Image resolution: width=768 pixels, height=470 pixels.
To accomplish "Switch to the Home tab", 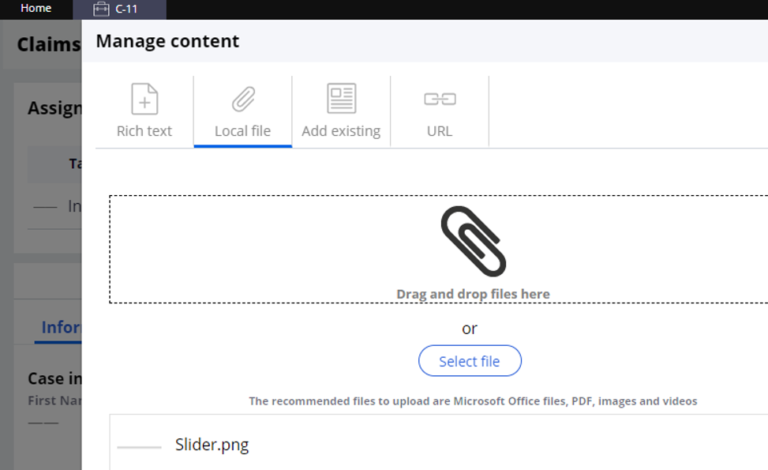I will pos(36,8).
